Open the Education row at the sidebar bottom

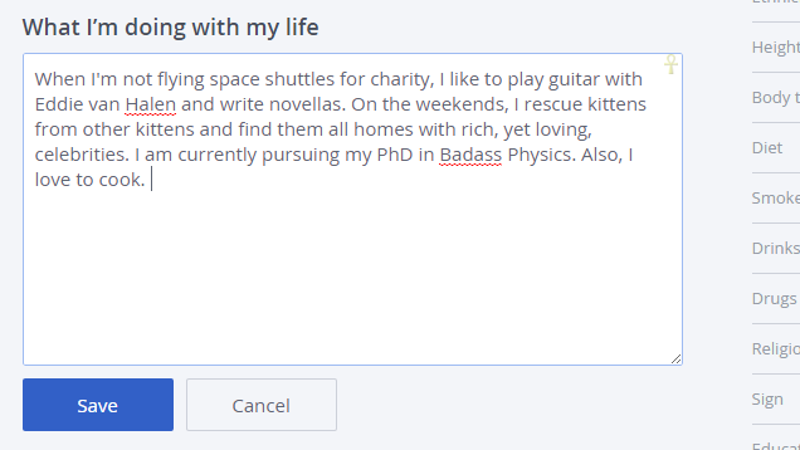coord(776,438)
